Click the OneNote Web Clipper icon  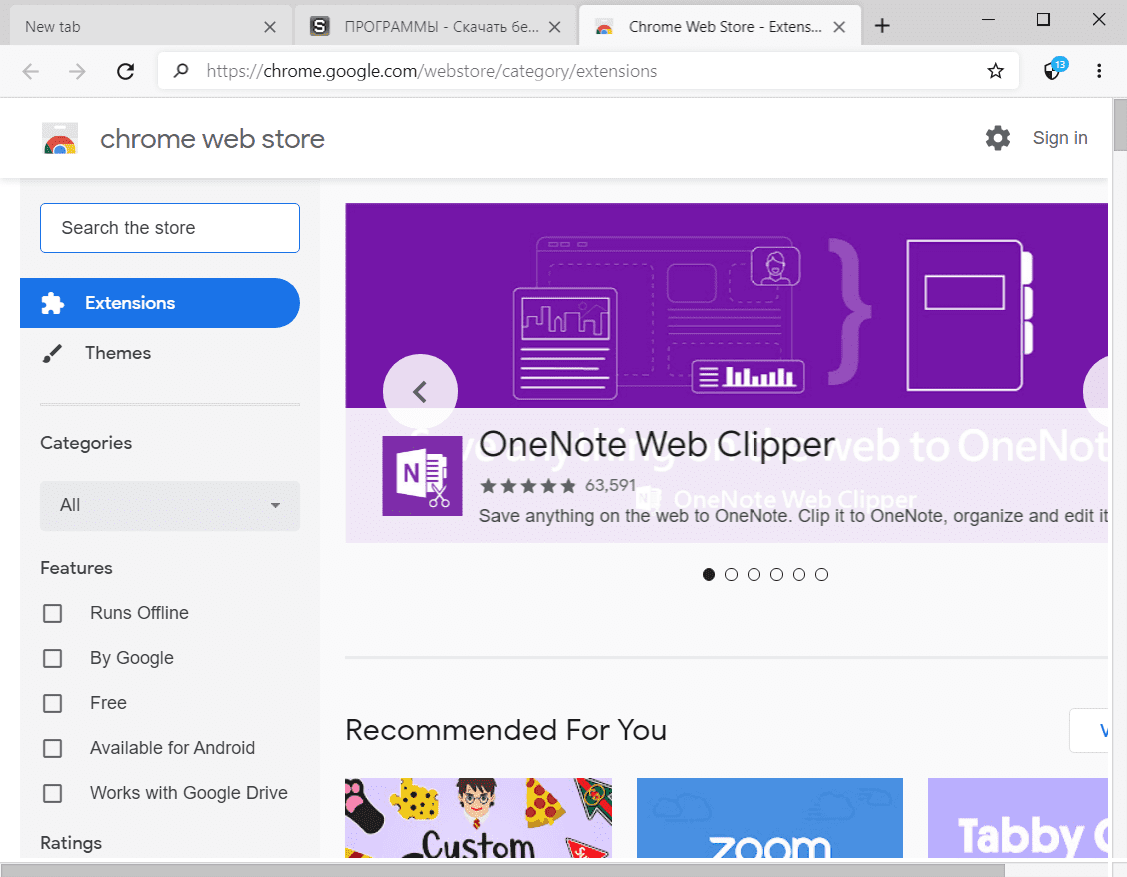pyautogui.click(x=422, y=476)
